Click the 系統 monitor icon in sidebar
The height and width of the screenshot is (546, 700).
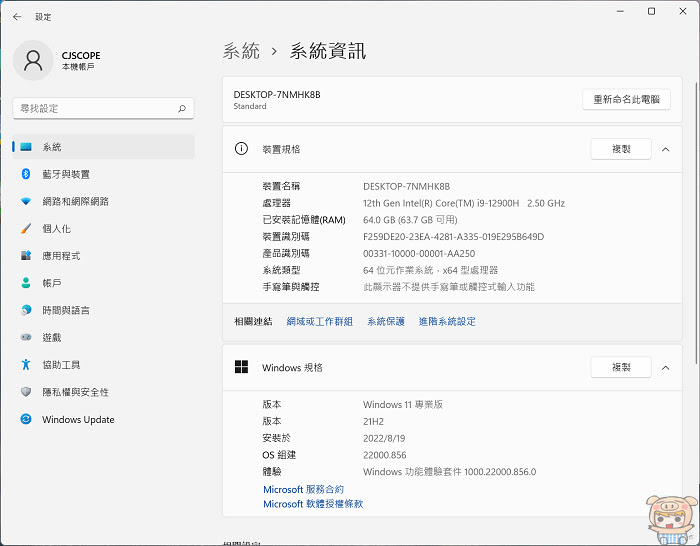point(26,147)
